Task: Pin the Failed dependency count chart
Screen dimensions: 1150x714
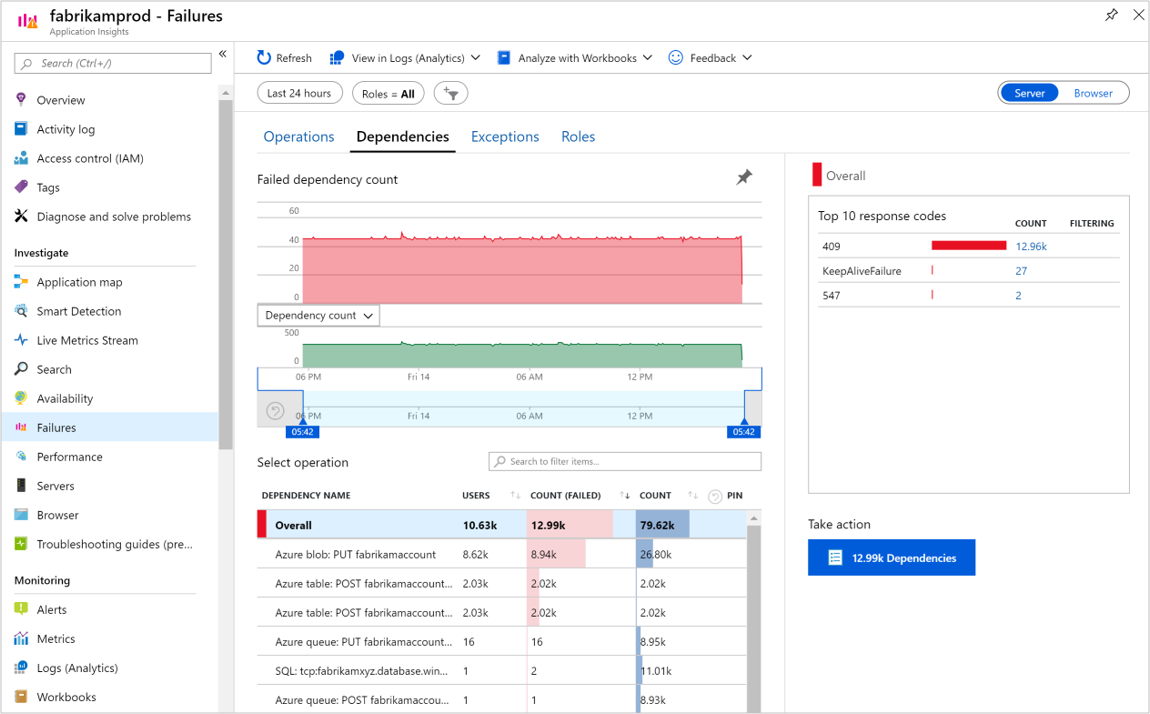Action: click(x=744, y=178)
